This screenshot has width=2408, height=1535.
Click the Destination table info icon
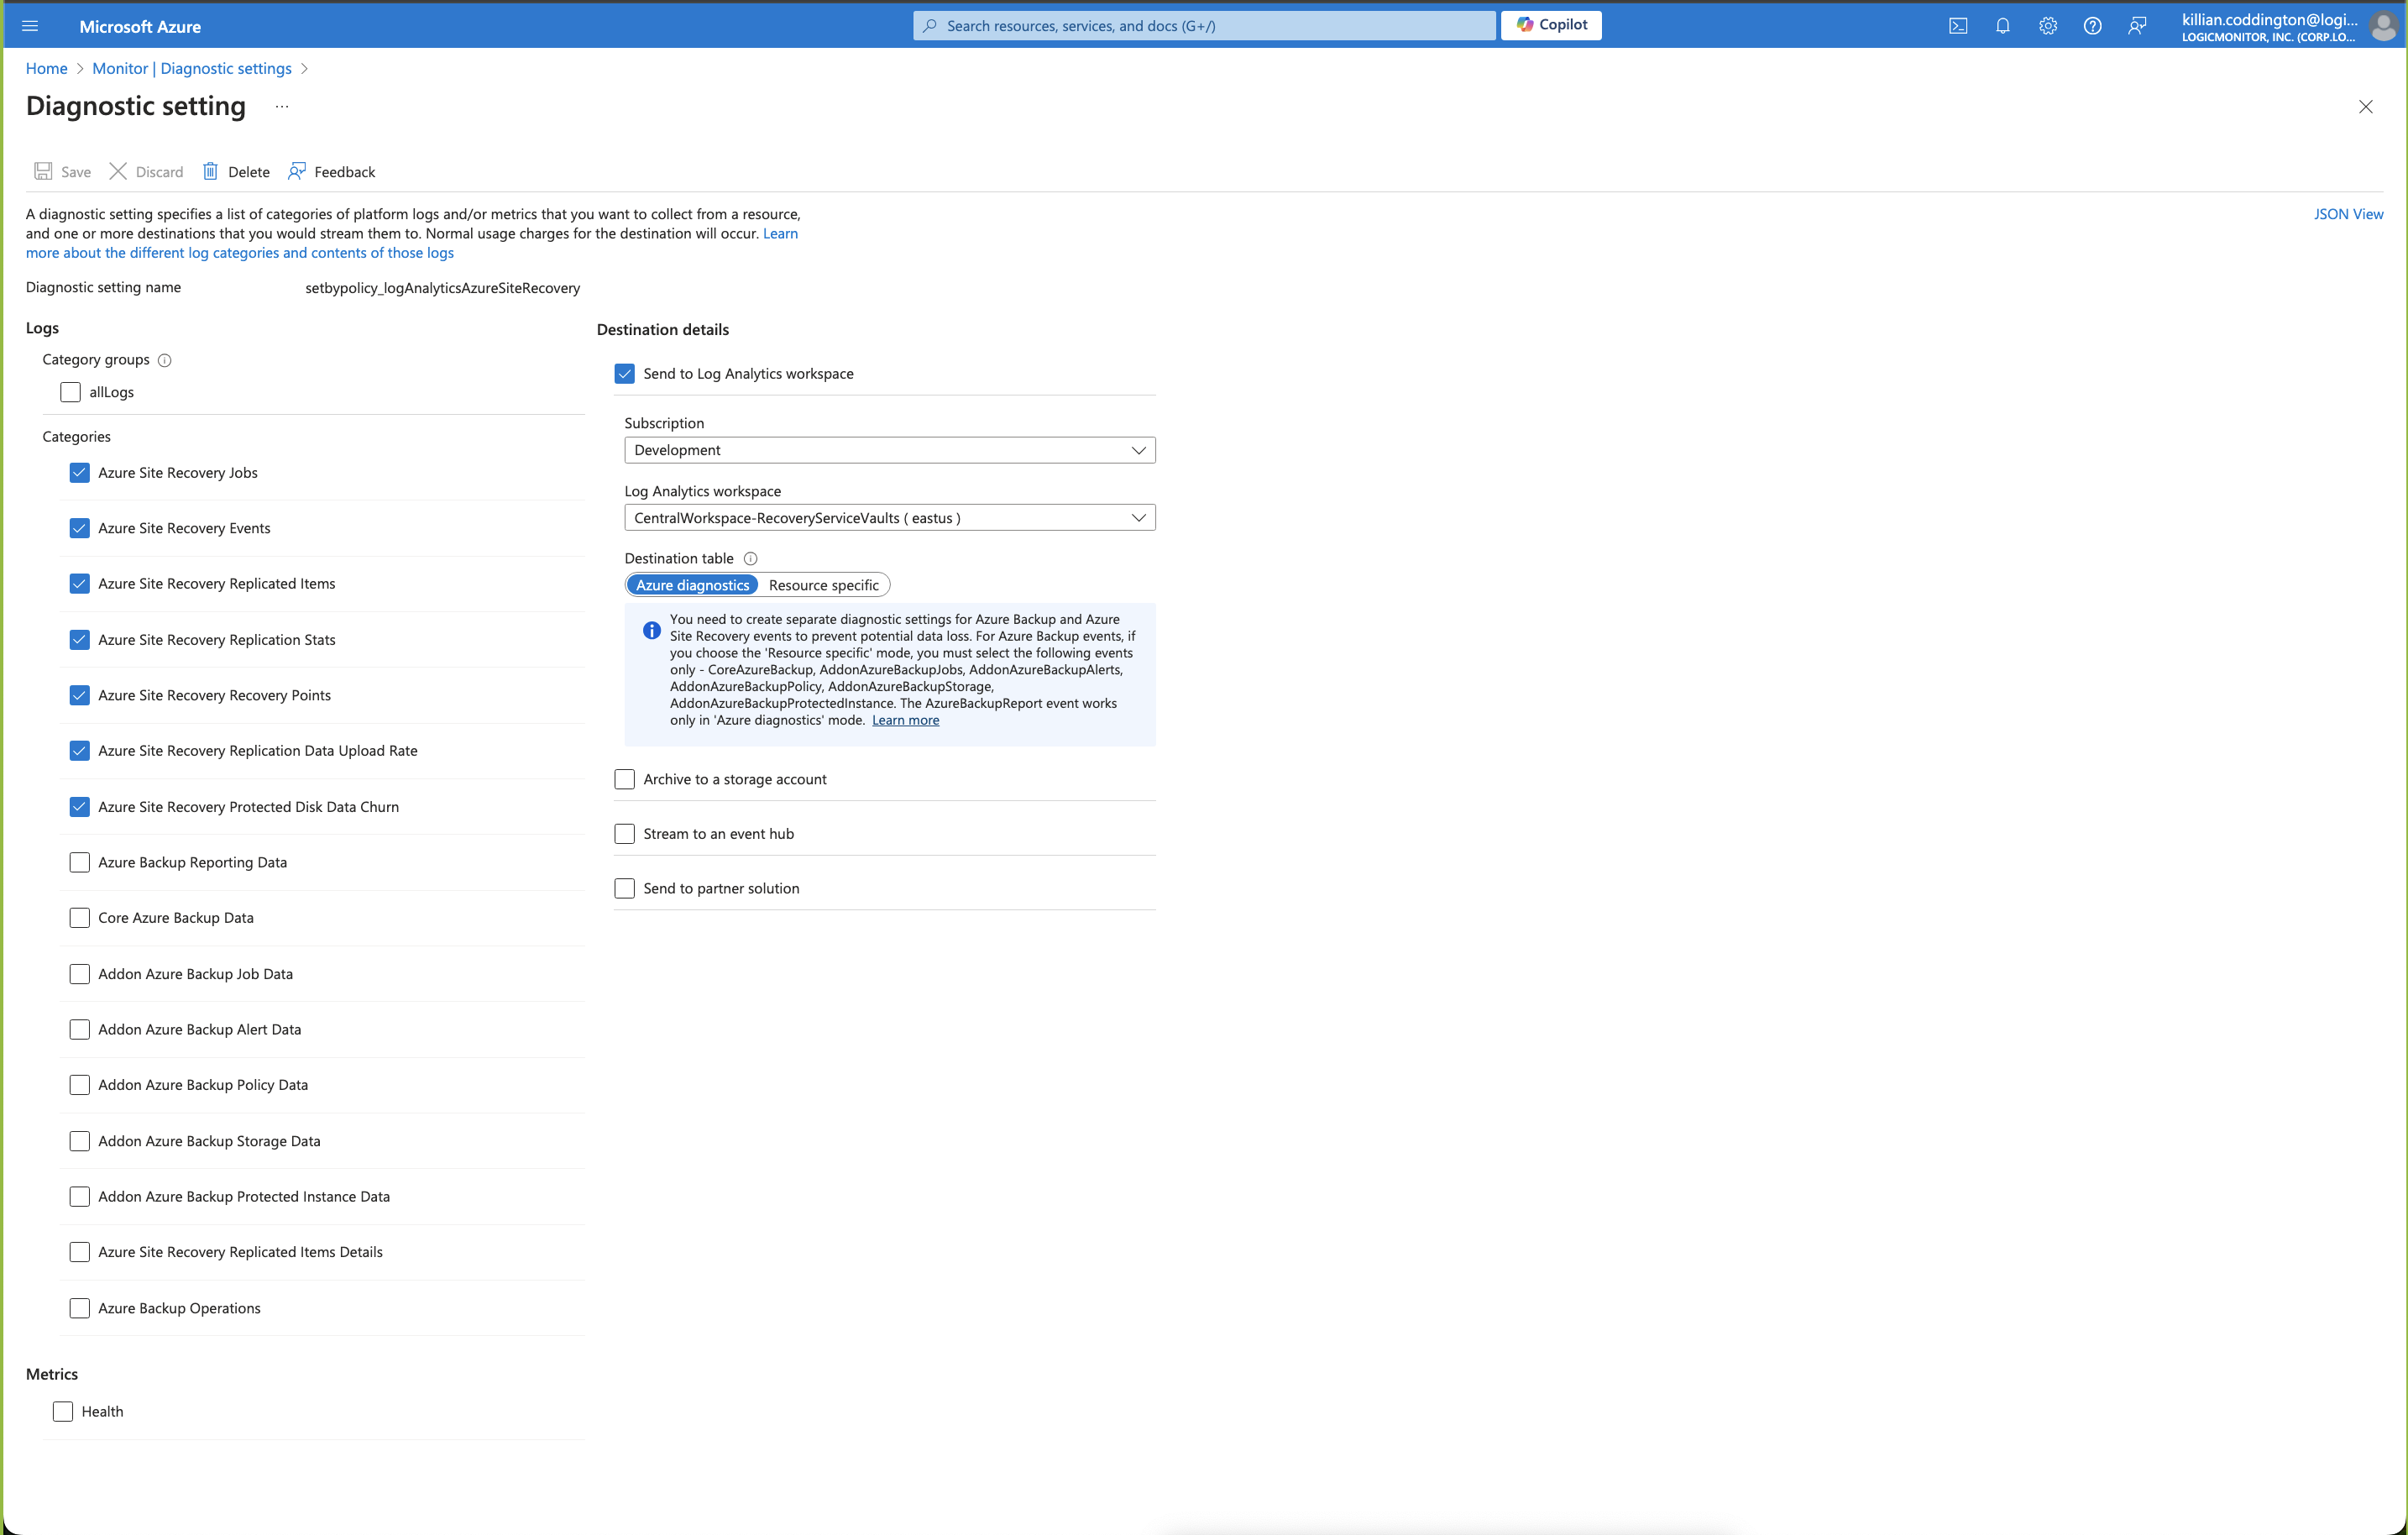click(751, 559)
